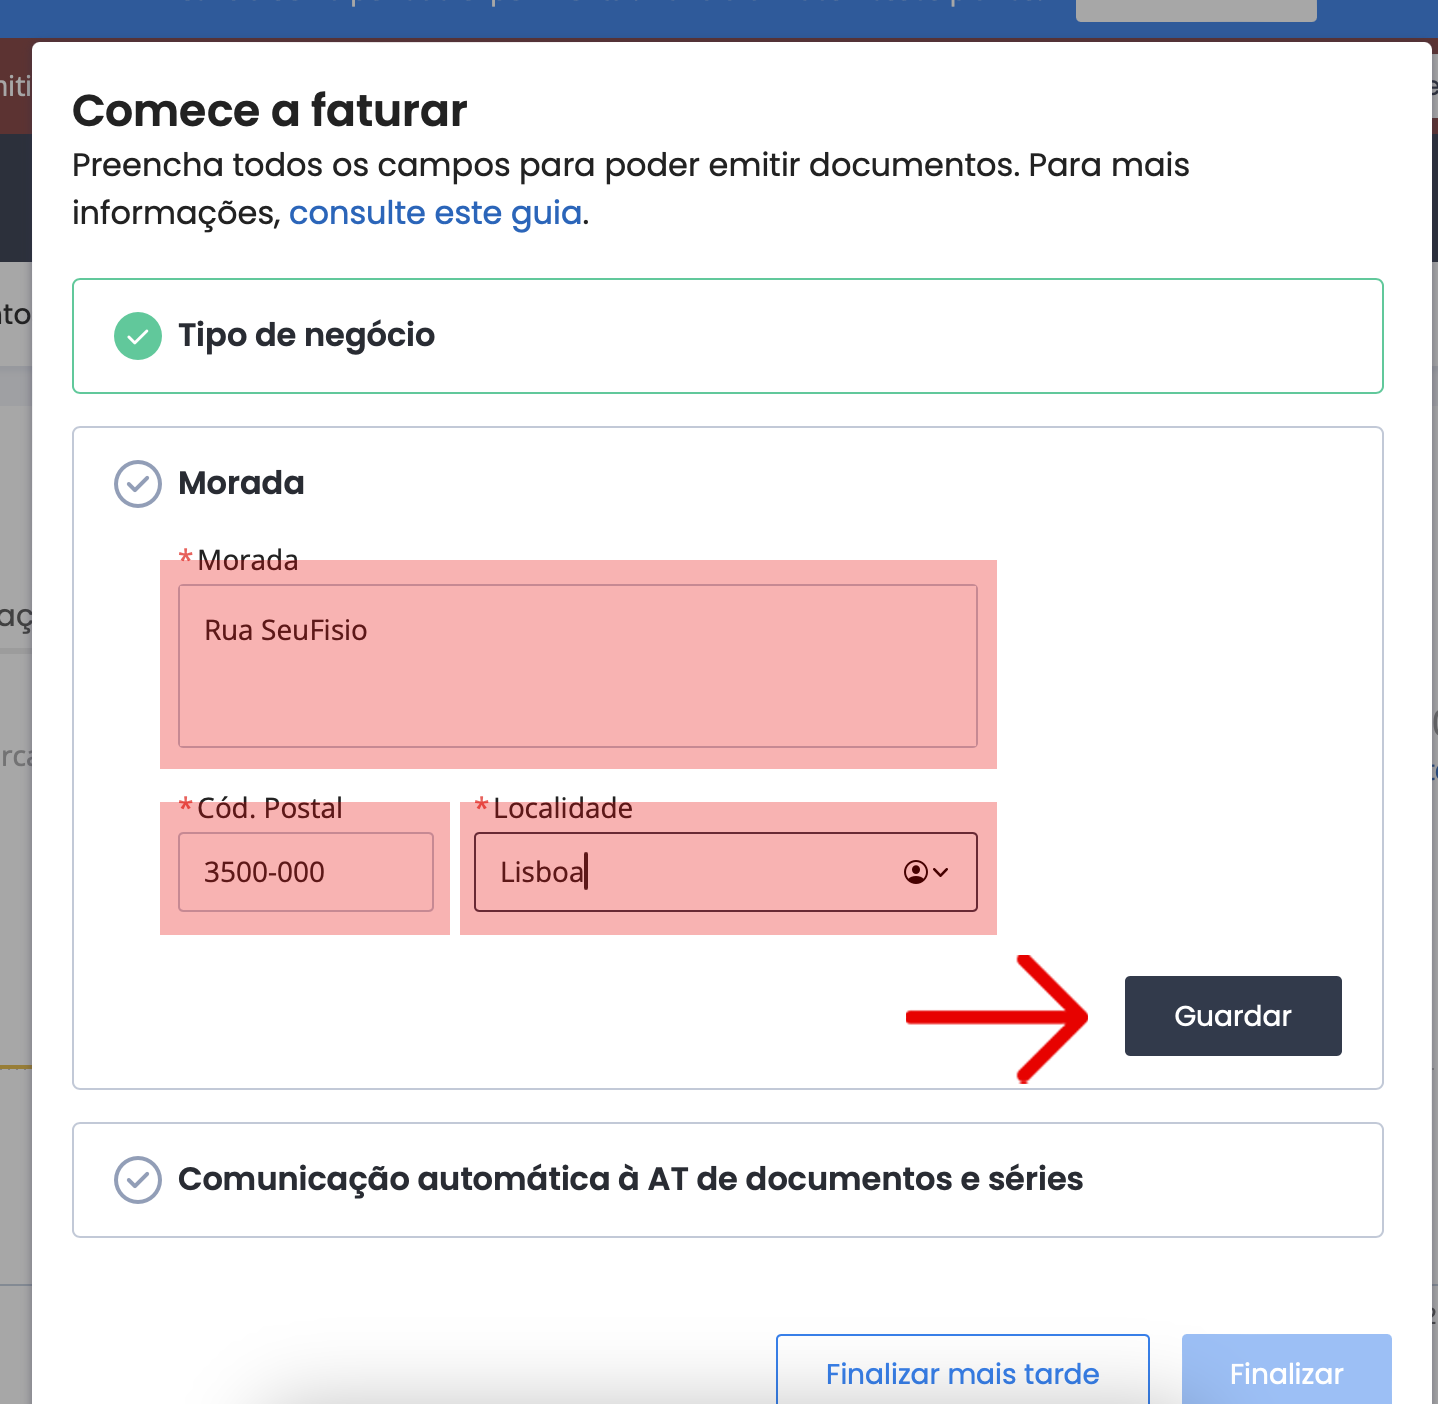
Task: Click the green check icon for Tipo de negócio
Action: pyautogui.click(x=138, y=336)
